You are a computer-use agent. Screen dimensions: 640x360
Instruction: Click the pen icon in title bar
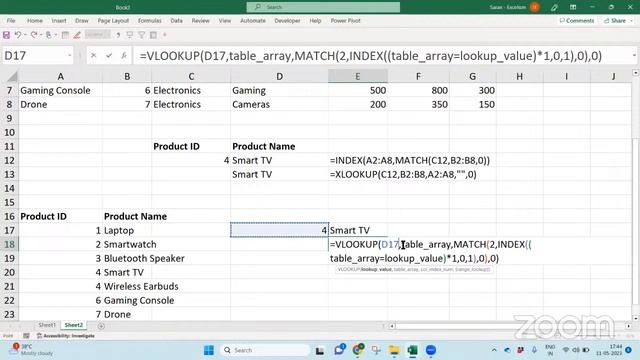pos(554,7)
